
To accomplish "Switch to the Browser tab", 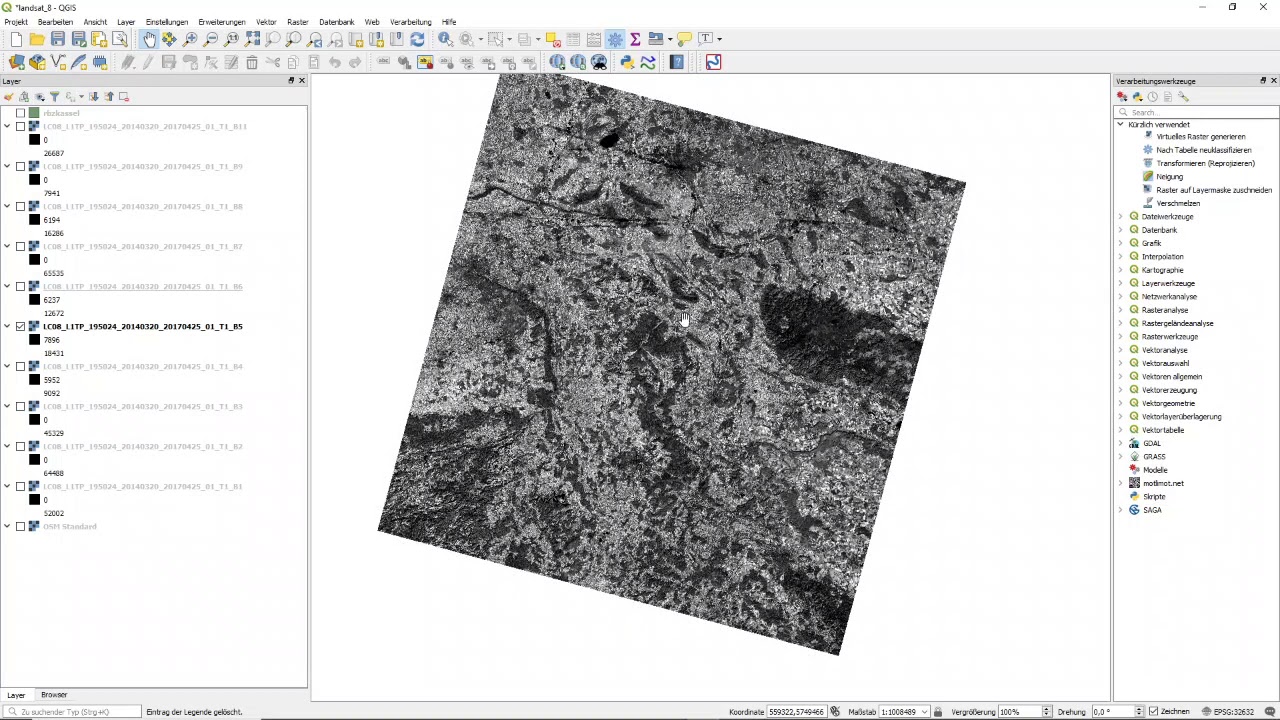I will pos(54,695).
